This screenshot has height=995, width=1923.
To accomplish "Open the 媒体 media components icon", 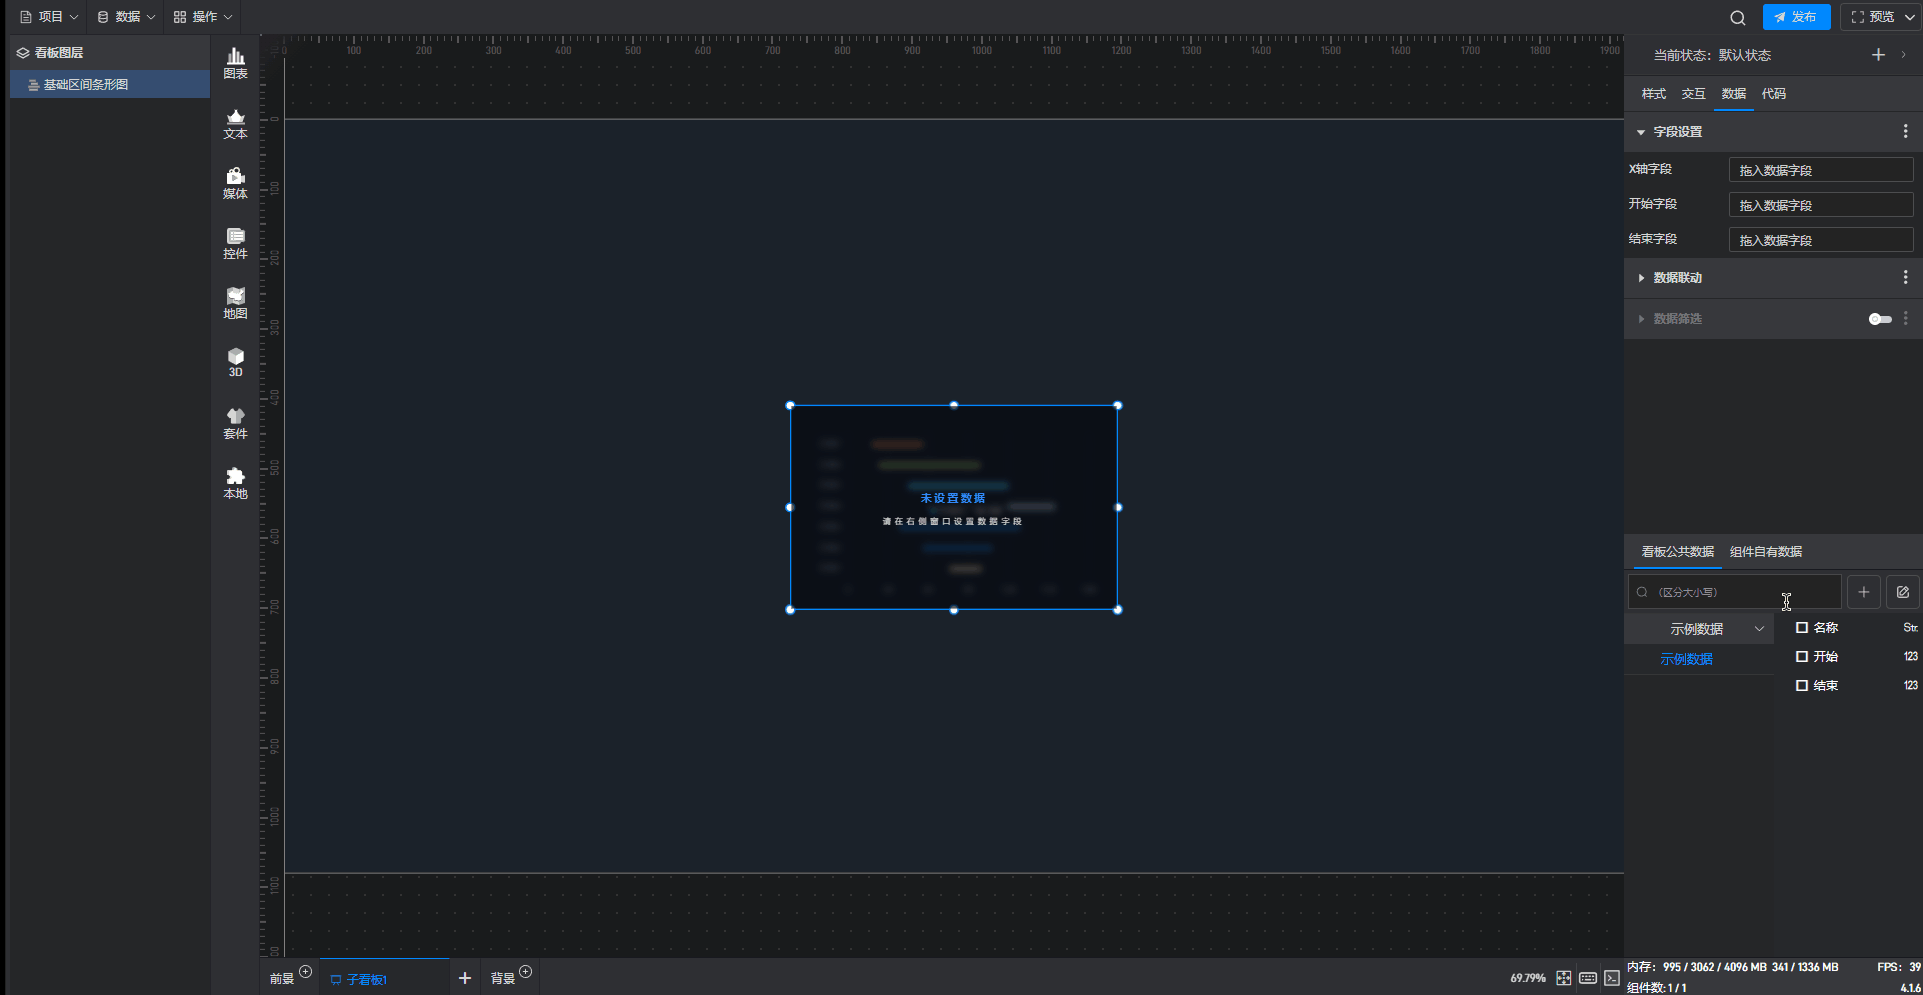I will [235, 183].
